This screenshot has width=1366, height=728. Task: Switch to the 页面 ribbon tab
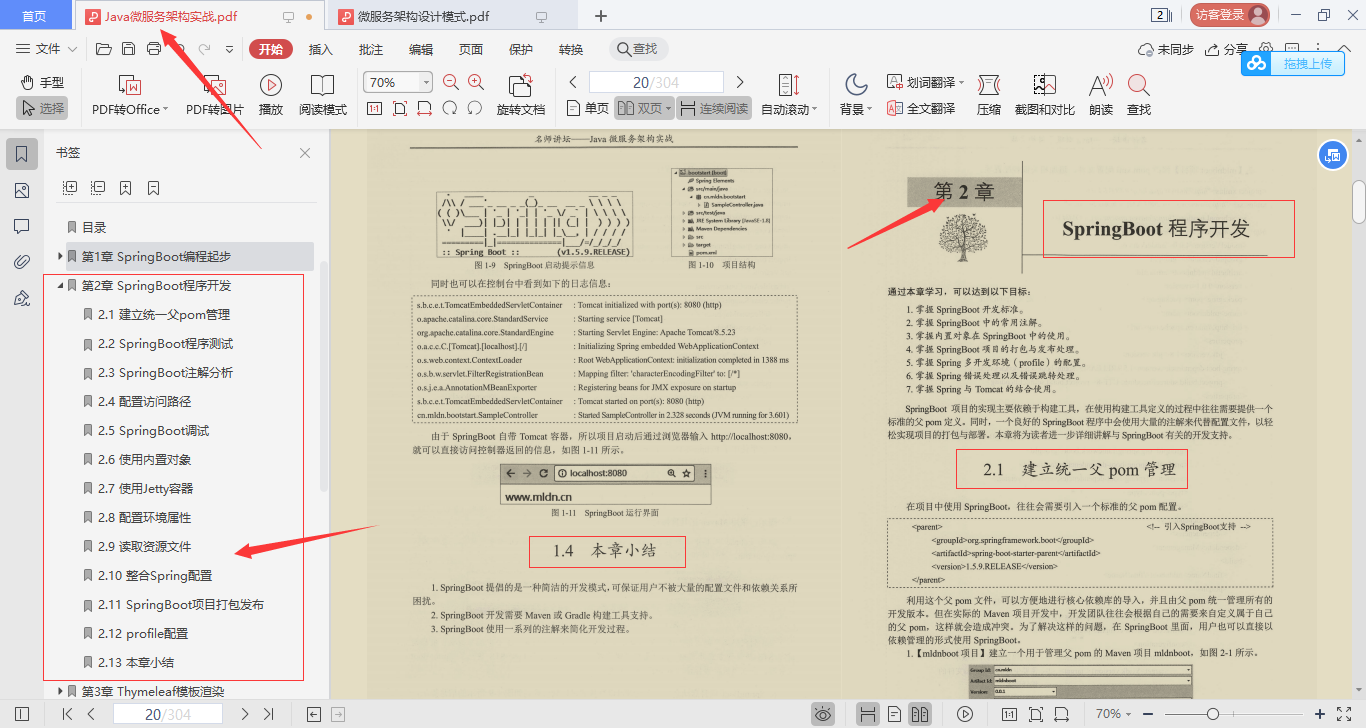pos(471,49)
